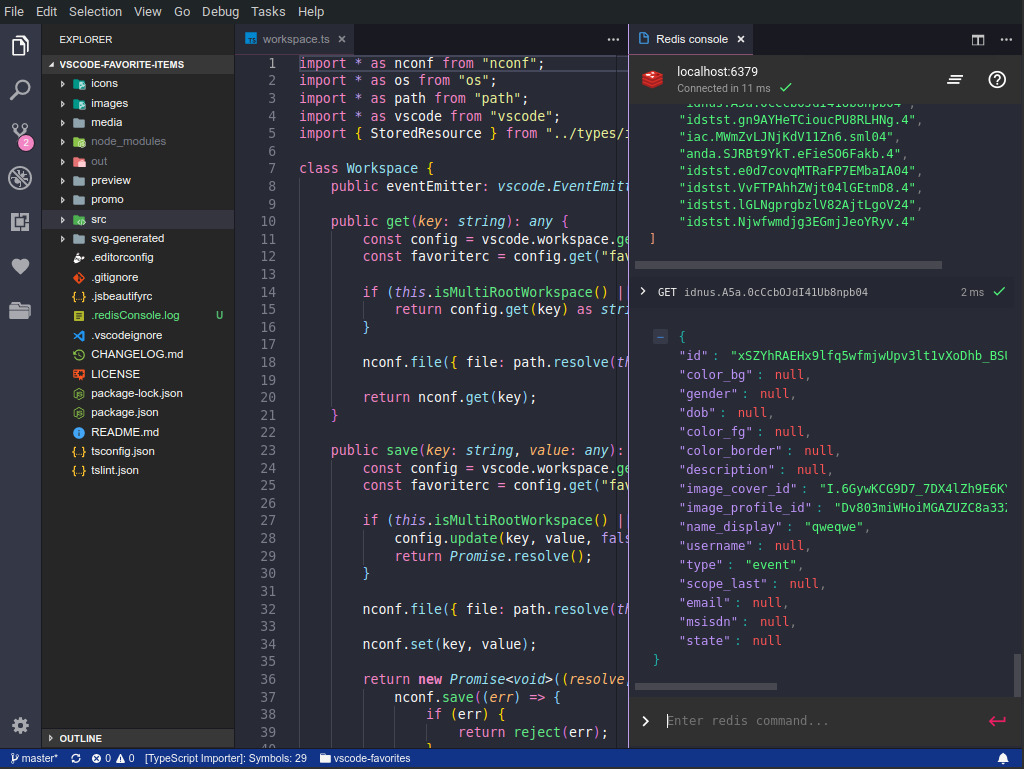Submit command with the red enter arrow
Screen dimensions: 1024x769
click(997, 721)
